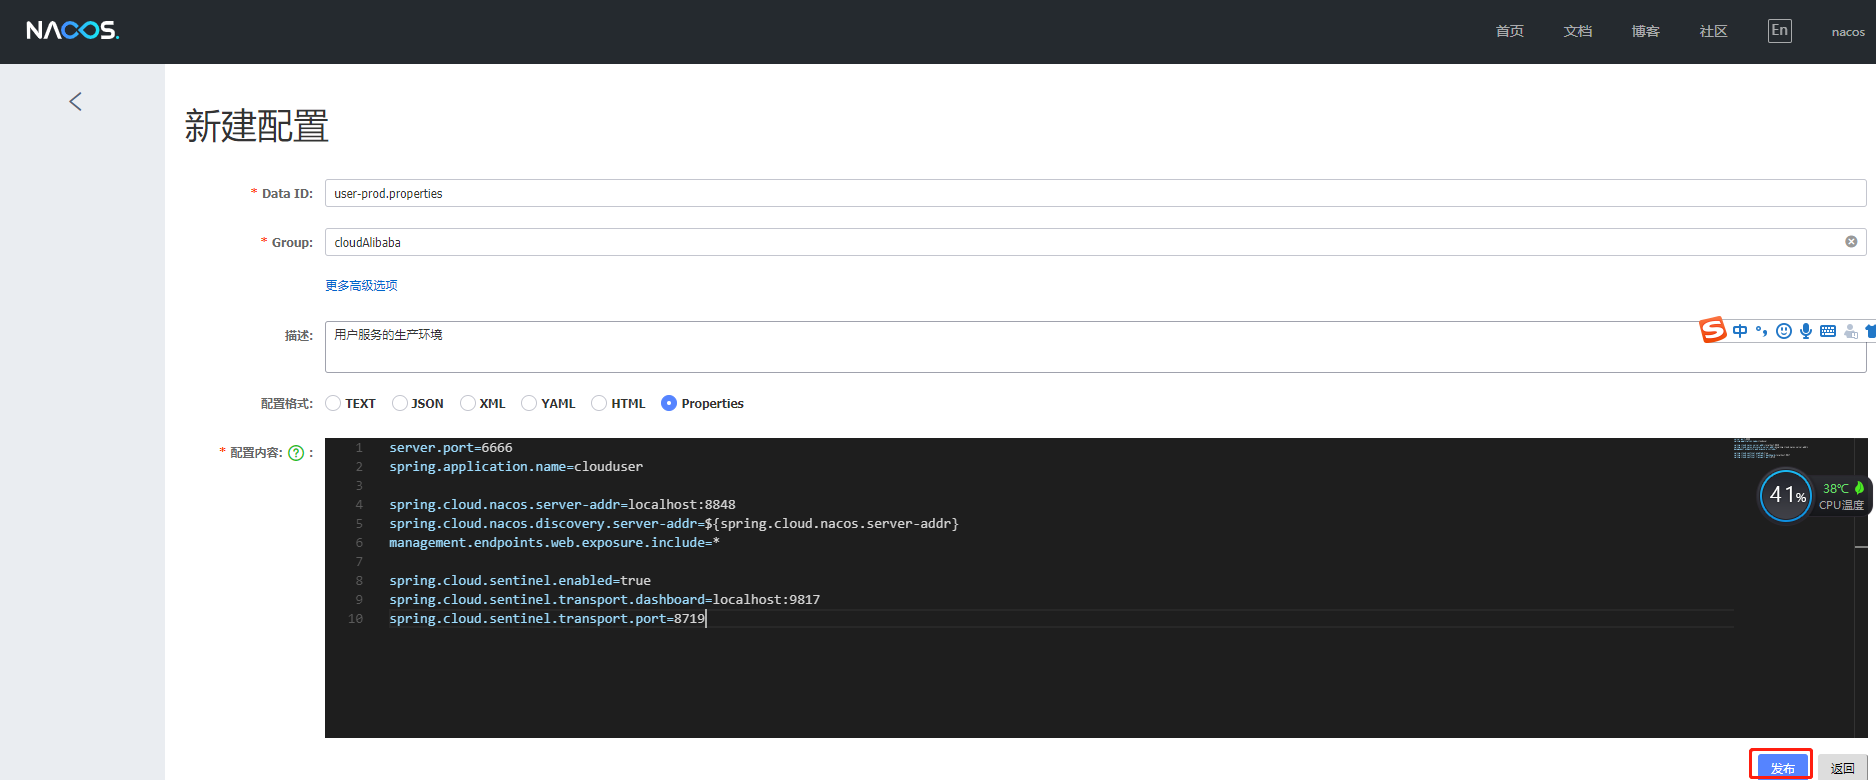Viewport: 1876px width, 780px height.
Task: Focus the Group input field
Action: click(1095, 242)
